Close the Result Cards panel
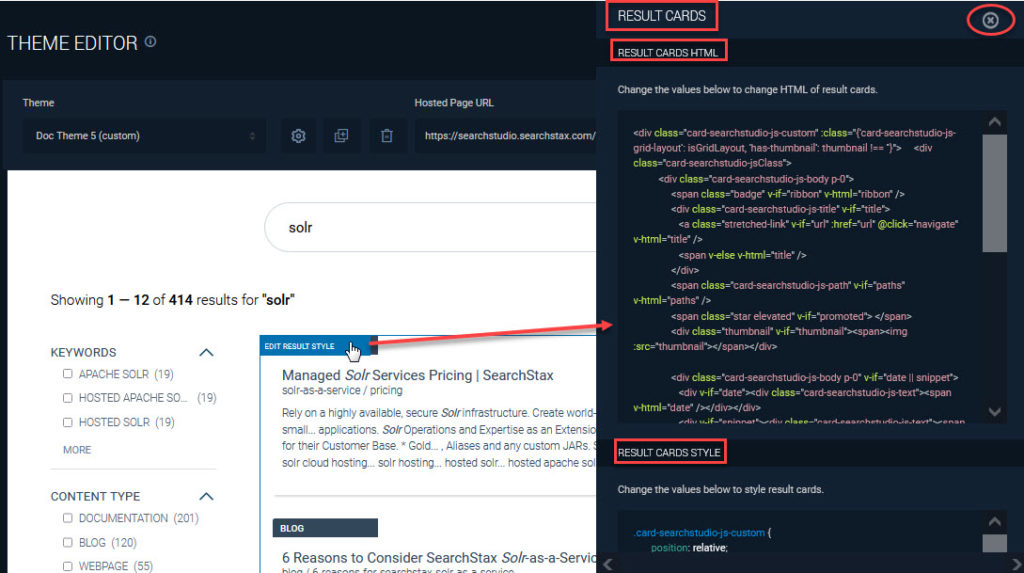The image size is (1024, 573). point(990,21)
